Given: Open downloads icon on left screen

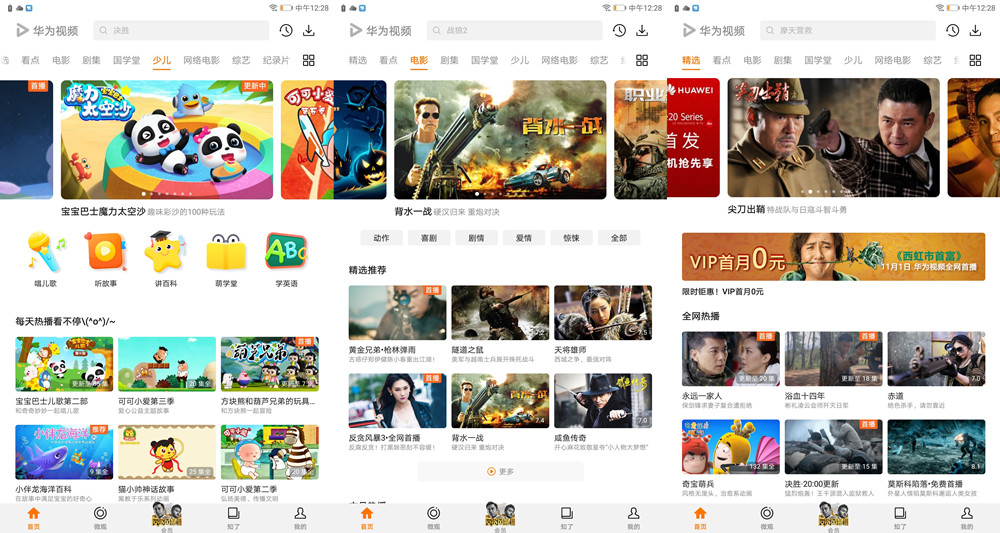Looking at the screenshot, I should coord(309,30).
